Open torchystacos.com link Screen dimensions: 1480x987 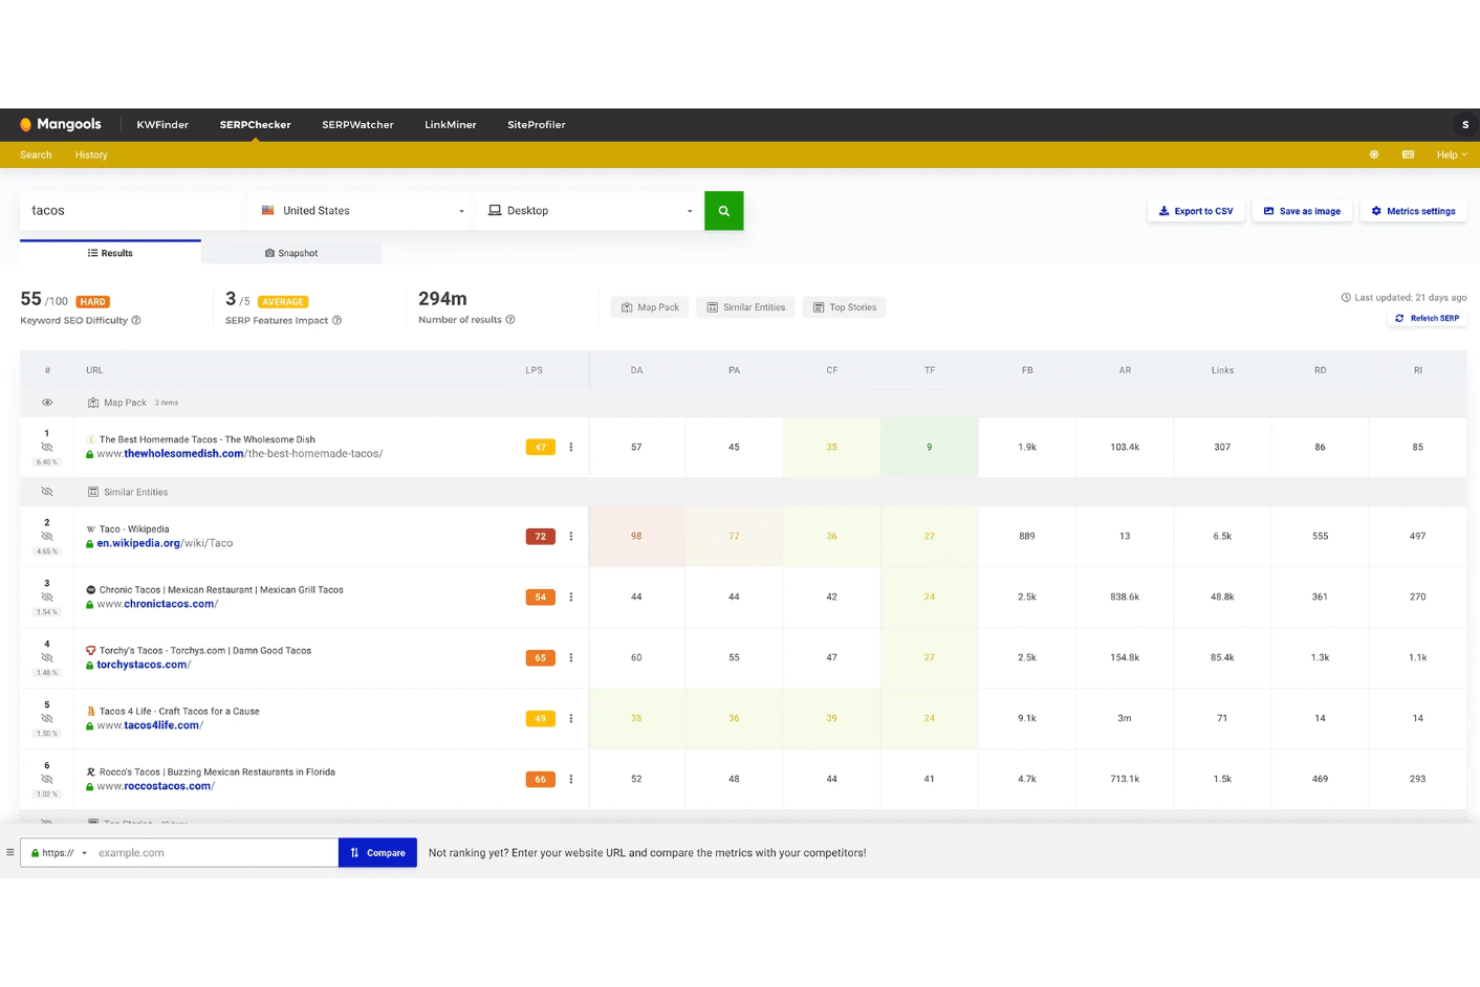click(x=144, y=665)
